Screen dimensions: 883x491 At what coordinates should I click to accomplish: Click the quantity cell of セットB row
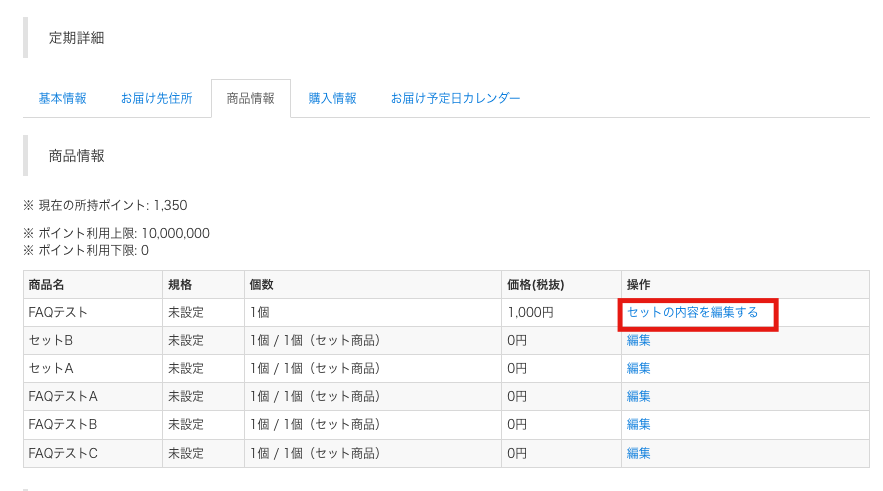click(373, 340)
